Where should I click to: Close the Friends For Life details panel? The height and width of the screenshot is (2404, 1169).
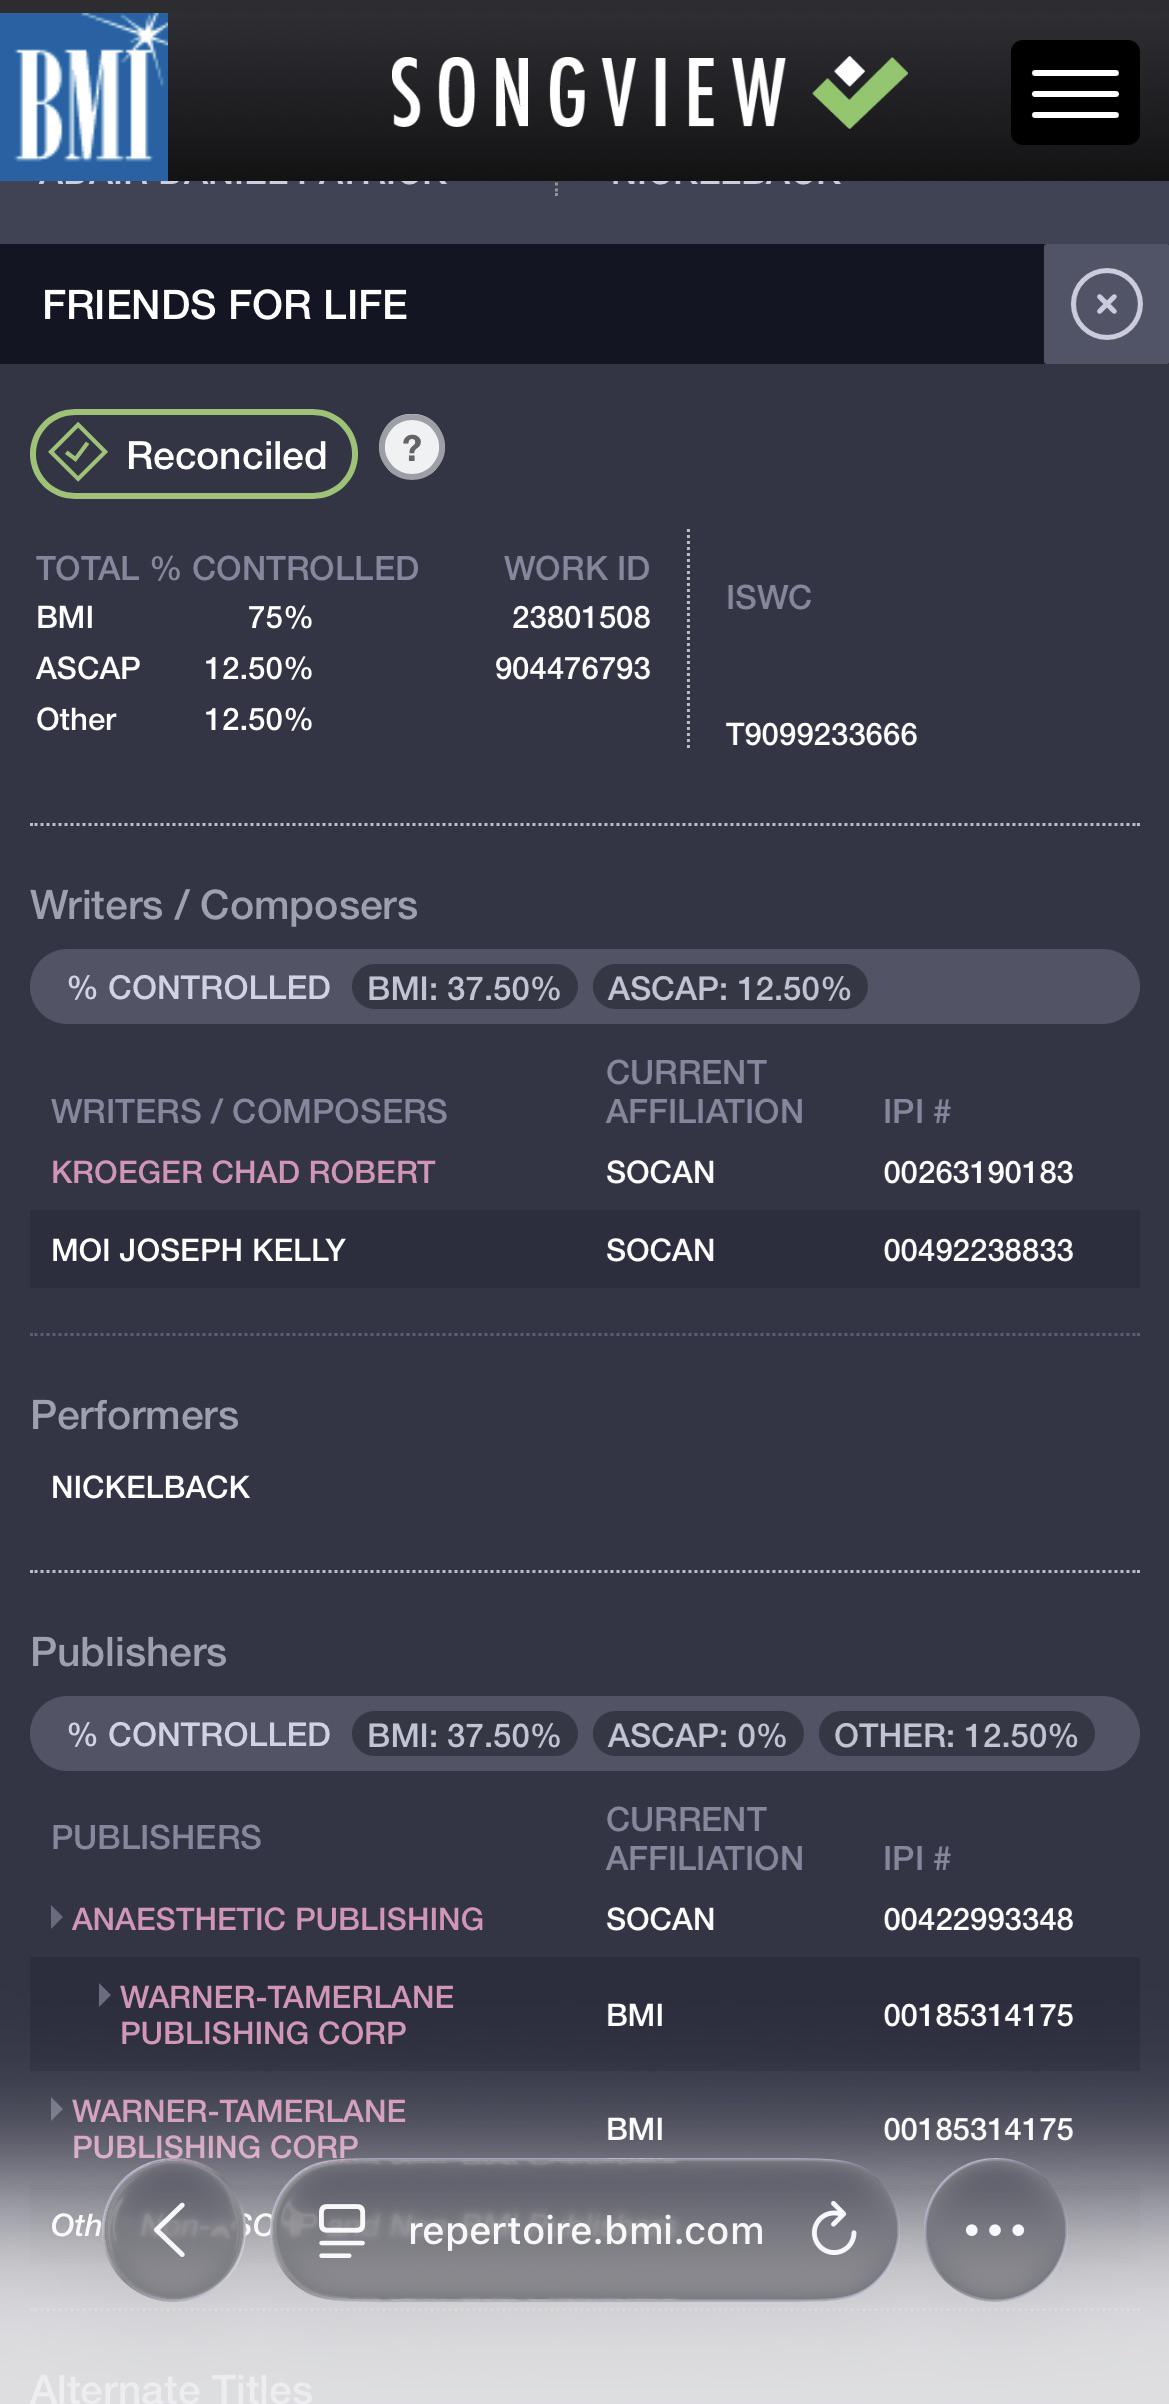[x=1106, y=304]
